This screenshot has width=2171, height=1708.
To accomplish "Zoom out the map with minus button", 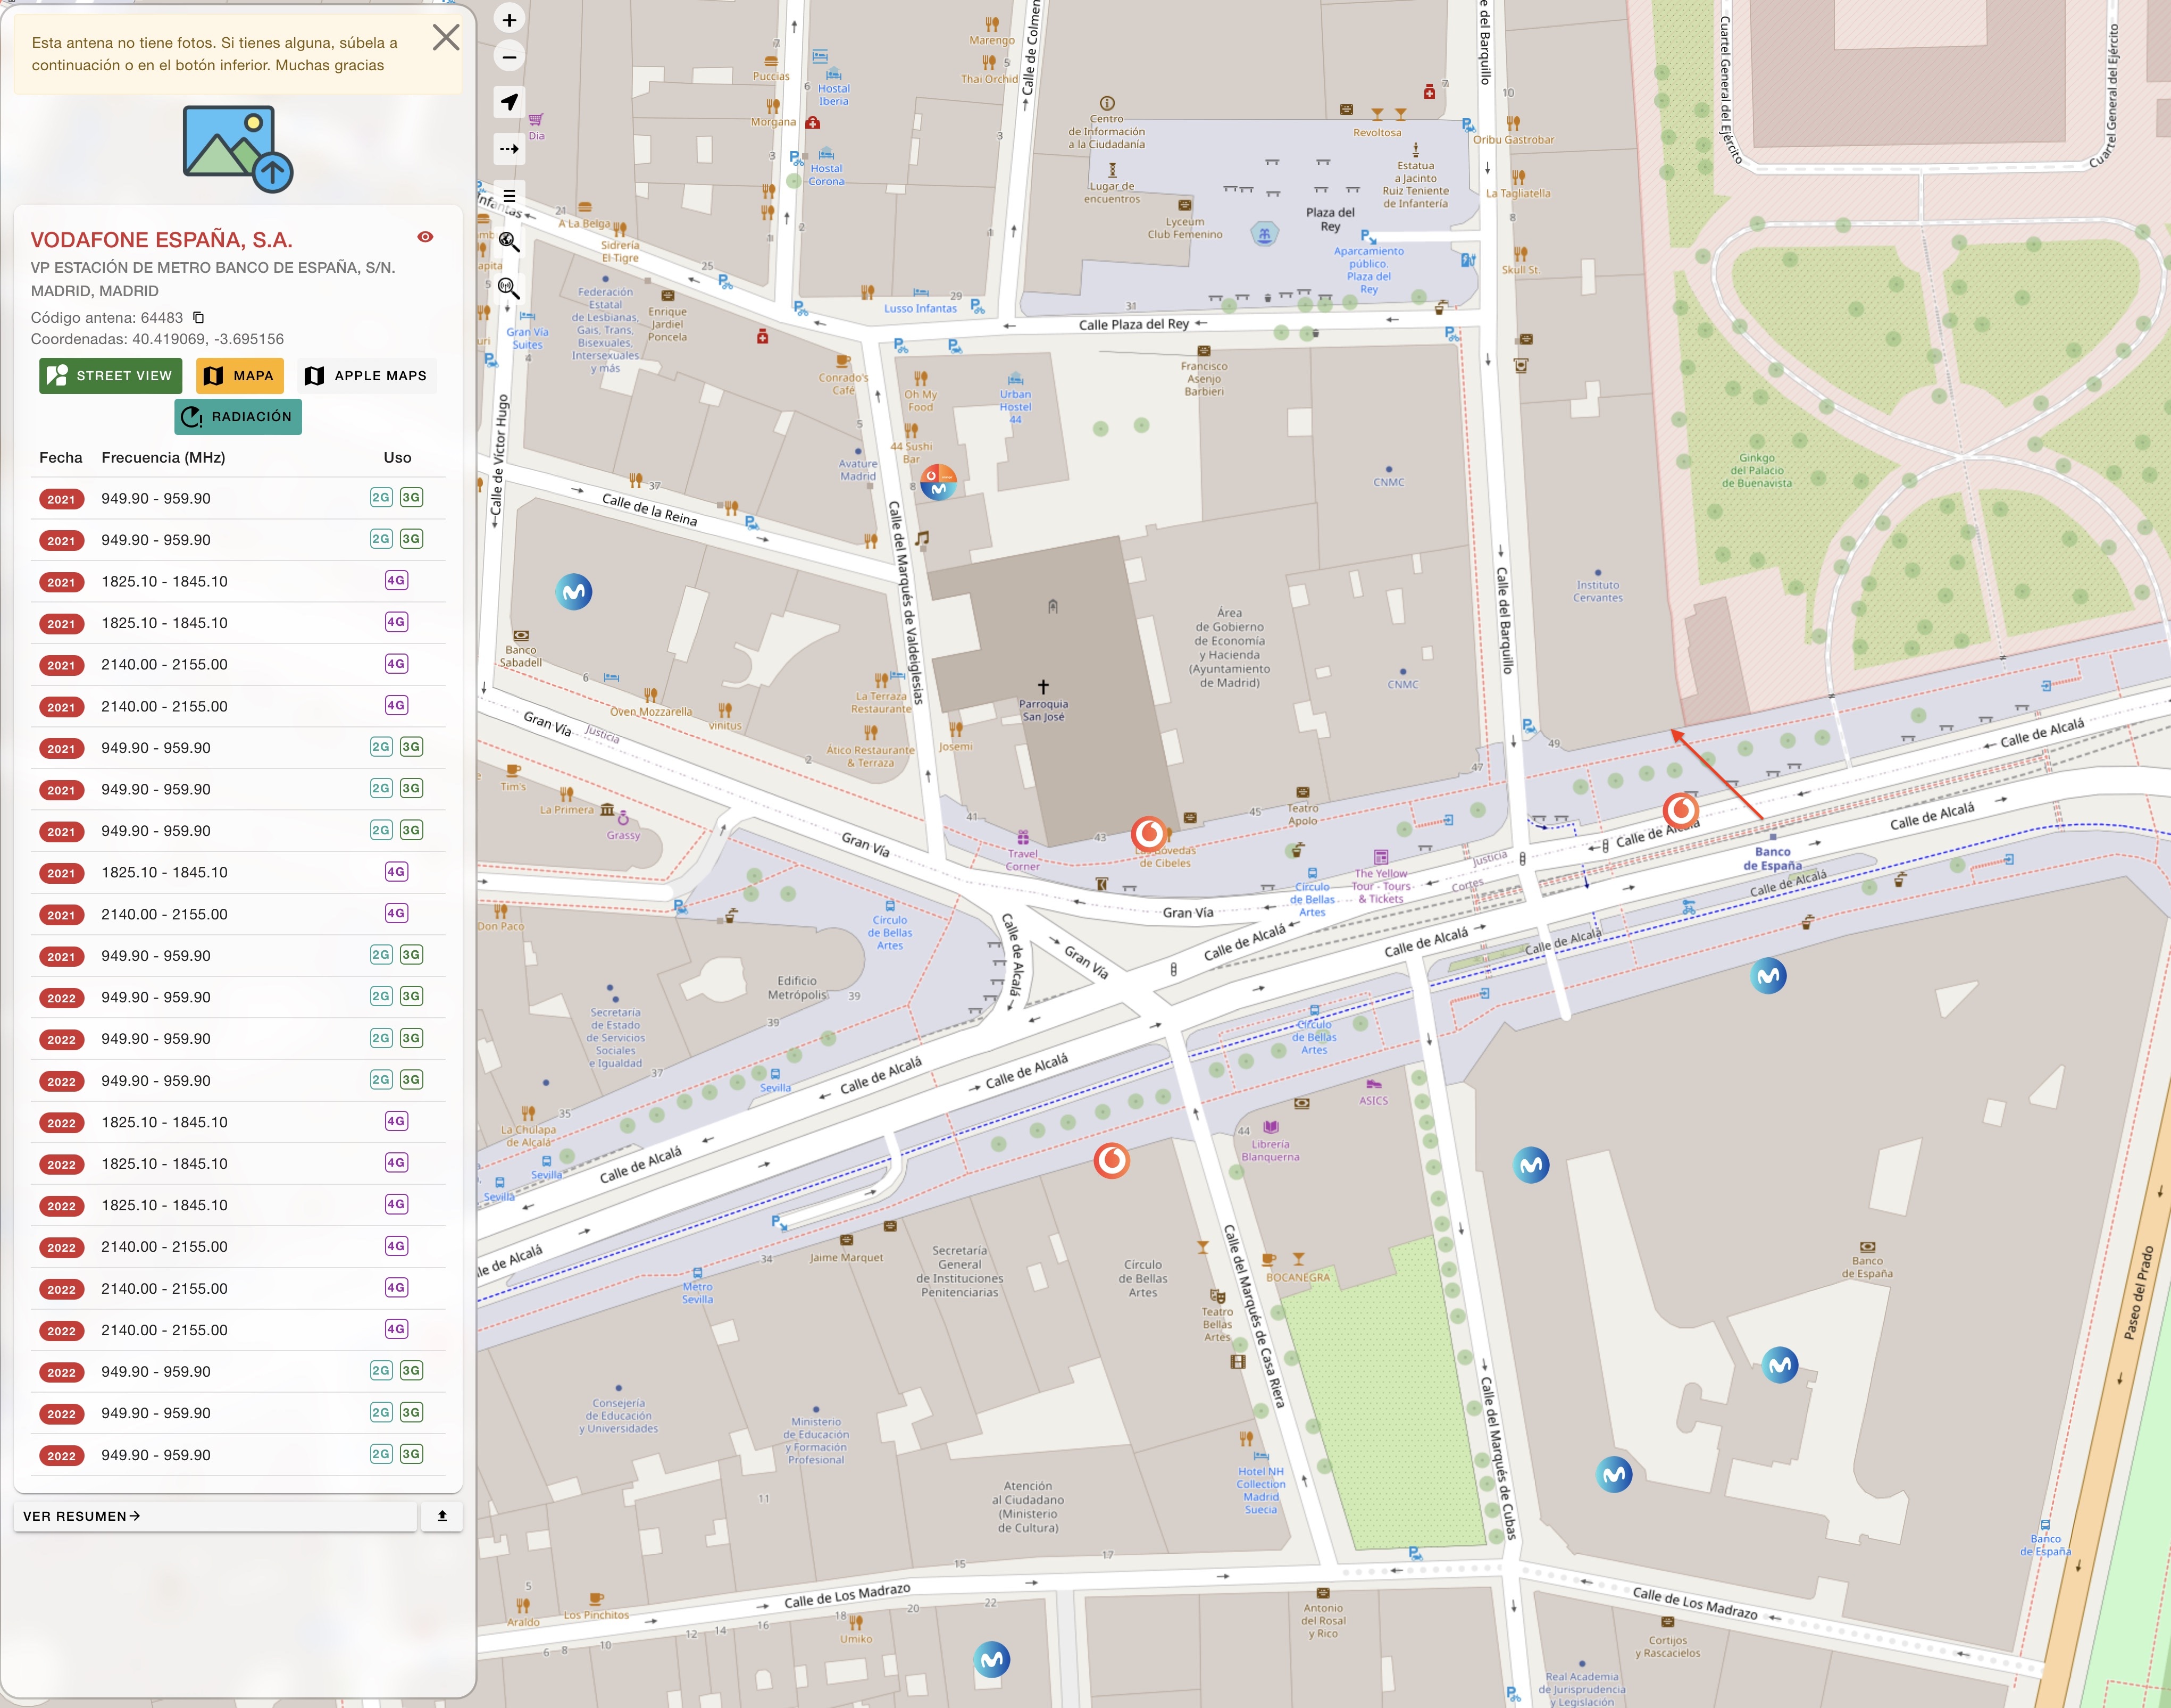I will point(509,57).
